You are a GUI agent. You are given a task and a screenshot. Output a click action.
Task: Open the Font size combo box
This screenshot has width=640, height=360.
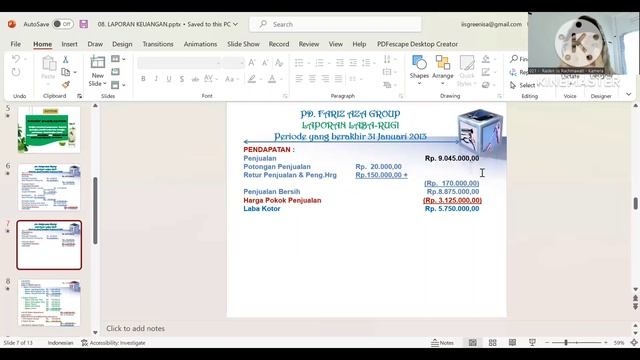pos(233,63)
